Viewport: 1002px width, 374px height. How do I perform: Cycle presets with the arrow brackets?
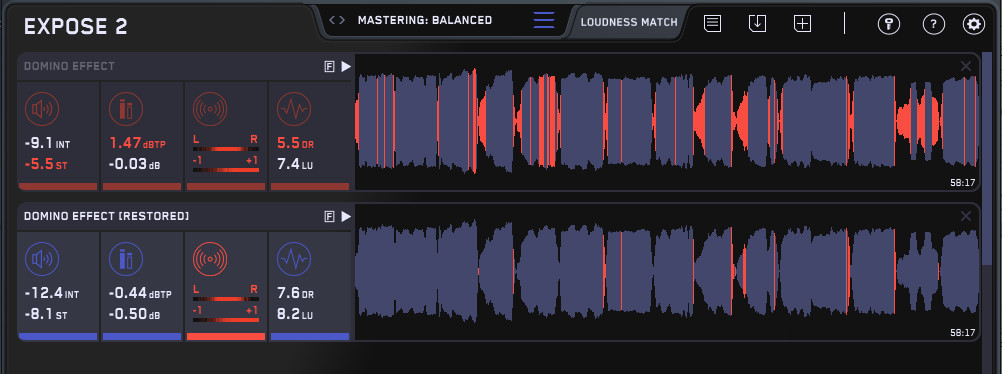point(337,20)
